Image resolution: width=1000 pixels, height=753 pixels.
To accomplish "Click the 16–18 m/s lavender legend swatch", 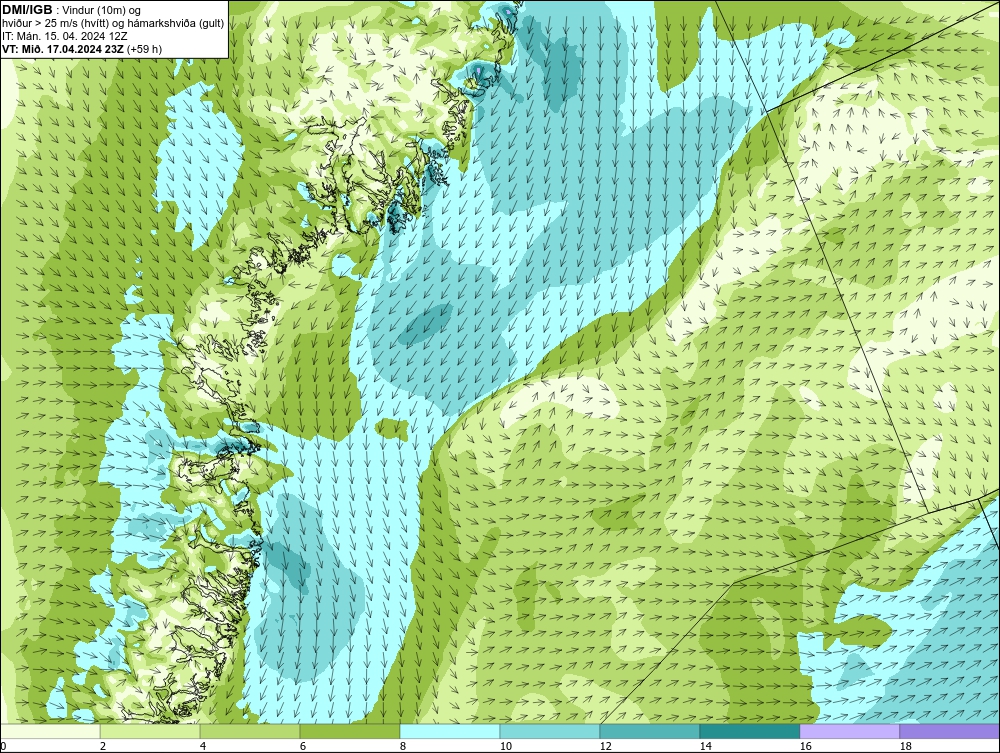I will (849, 731).
